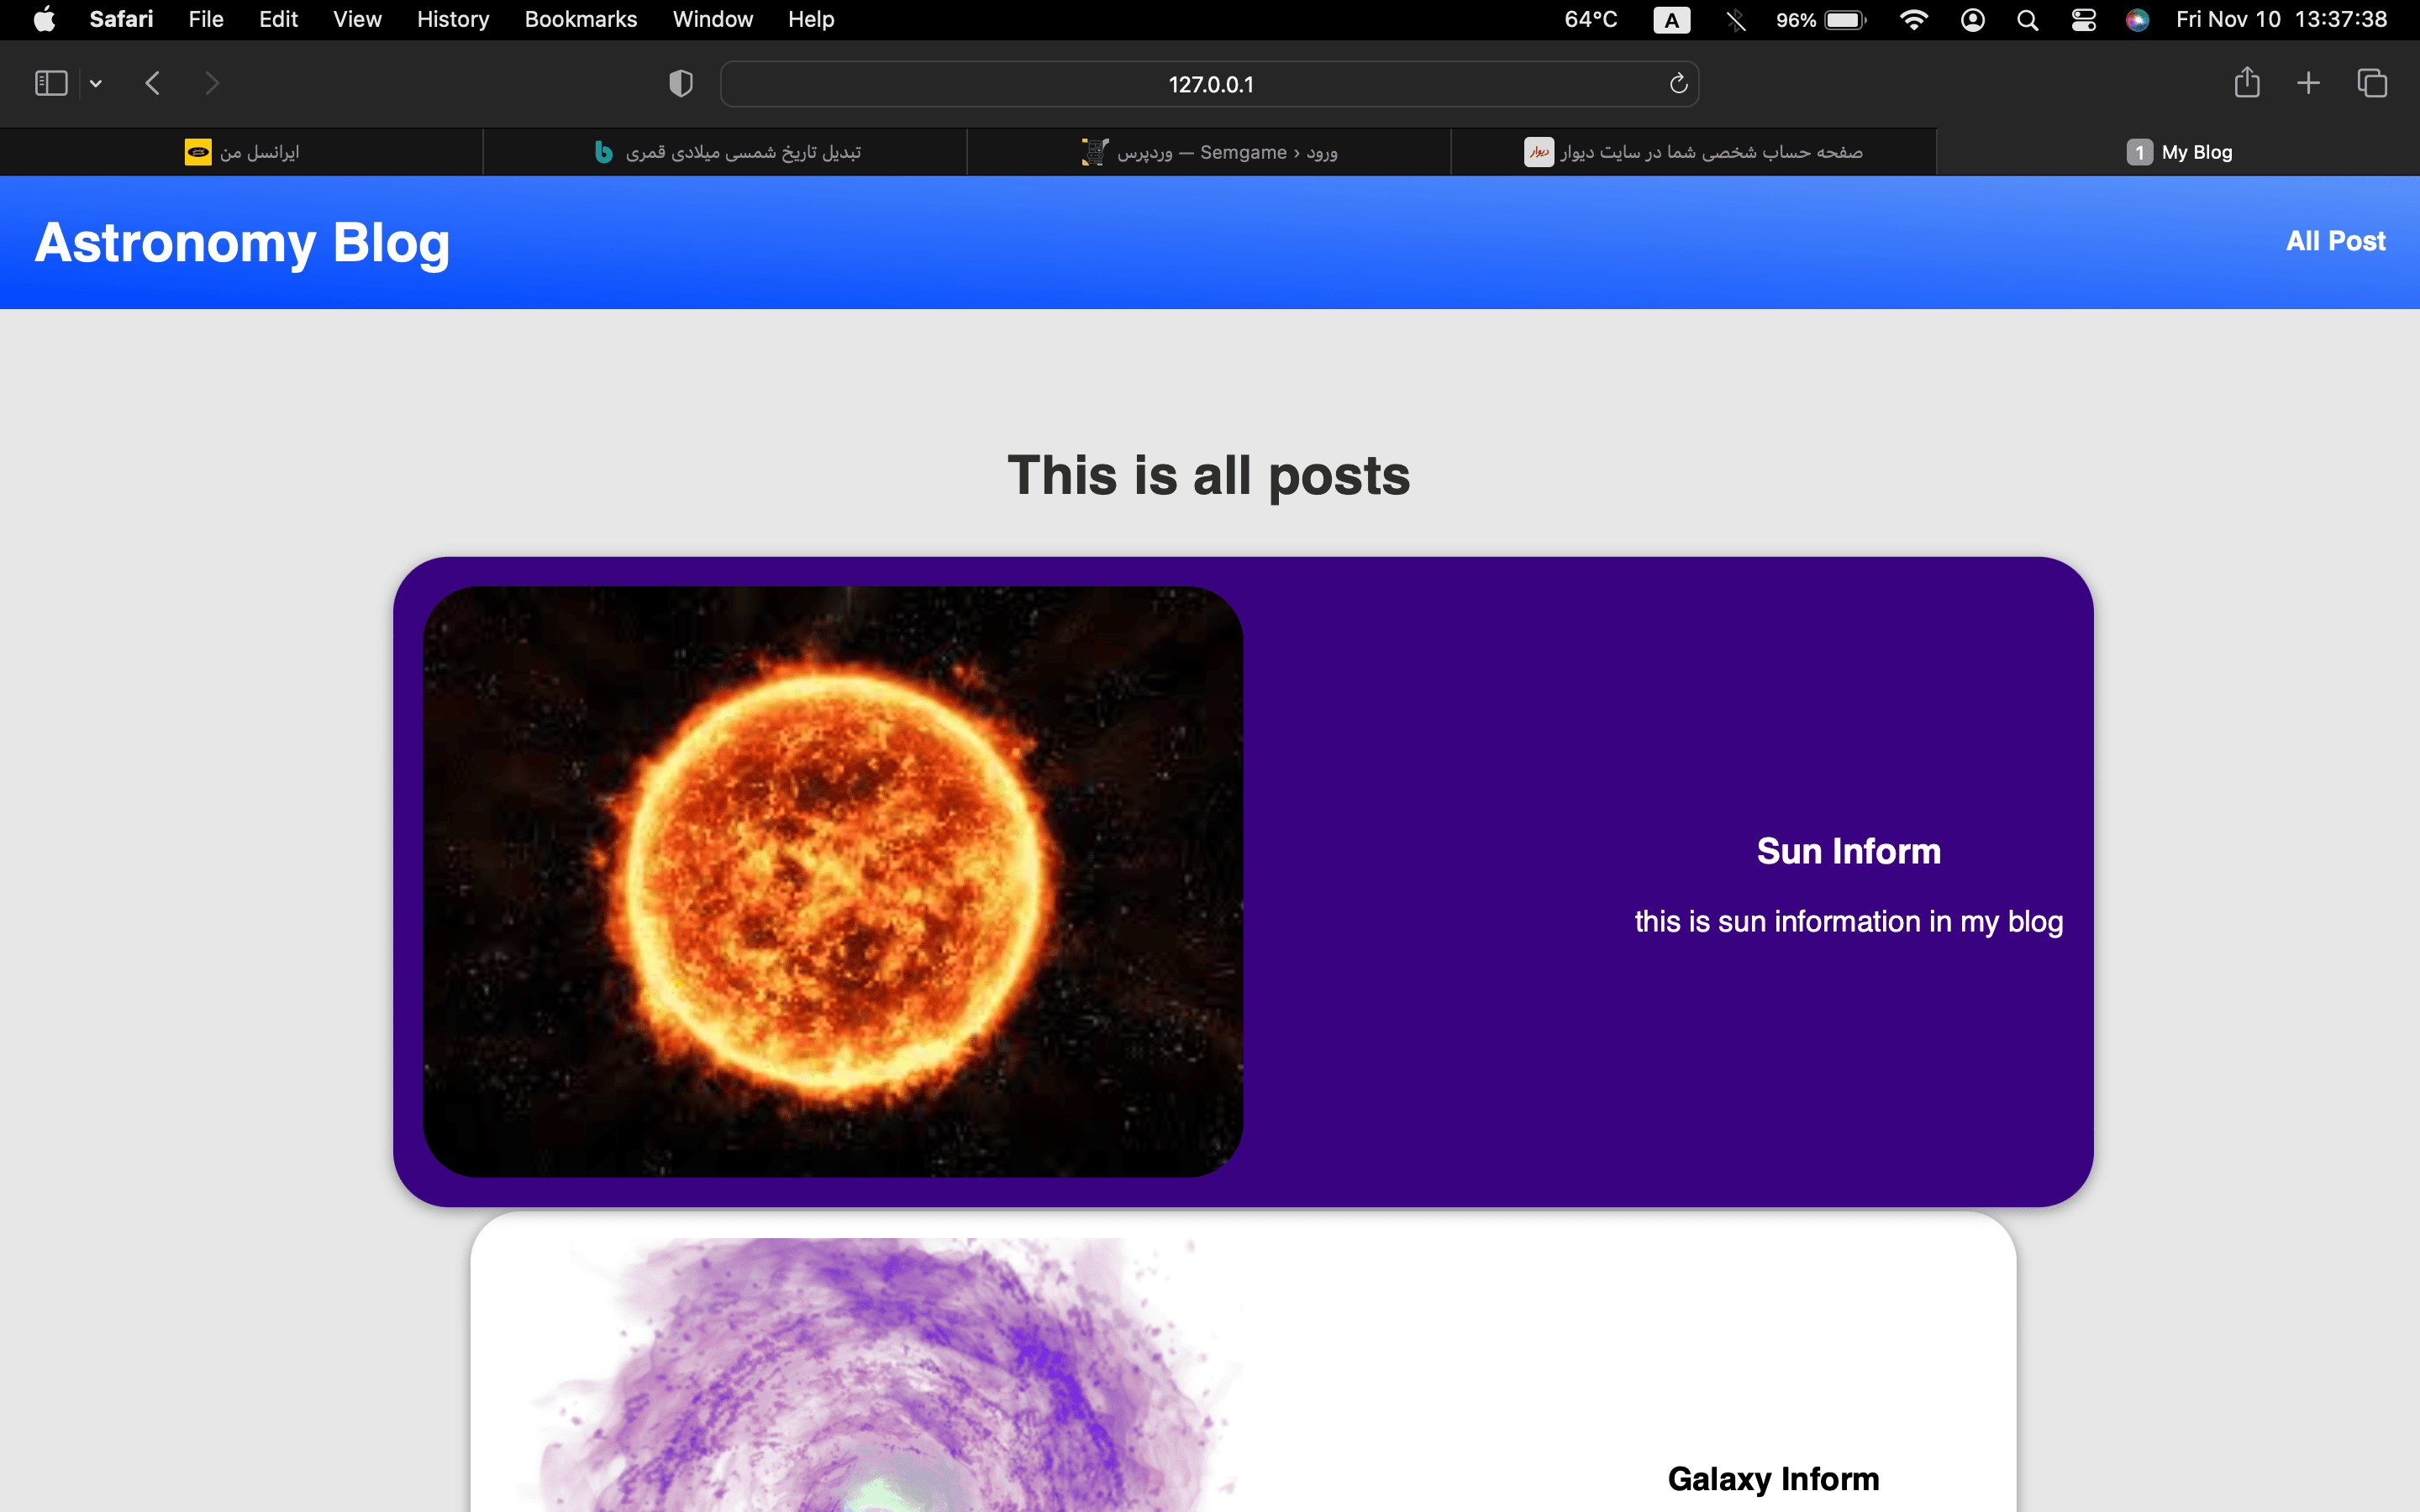Open the Bluetooth status menu
Screen dimensions: 2420x1512
click(1736, 20)
